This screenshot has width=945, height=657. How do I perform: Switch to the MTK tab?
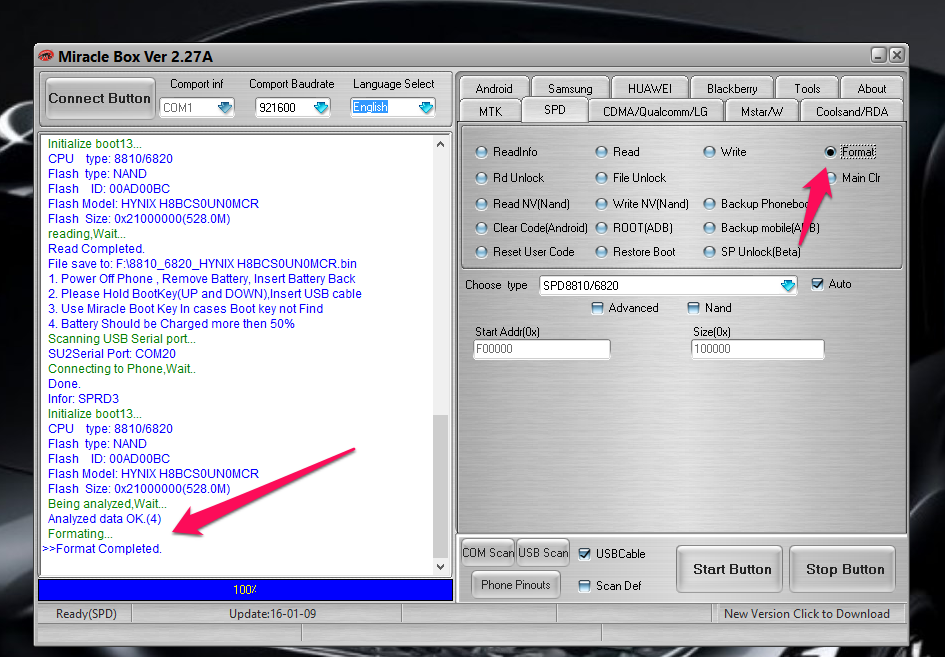point(490,112)
